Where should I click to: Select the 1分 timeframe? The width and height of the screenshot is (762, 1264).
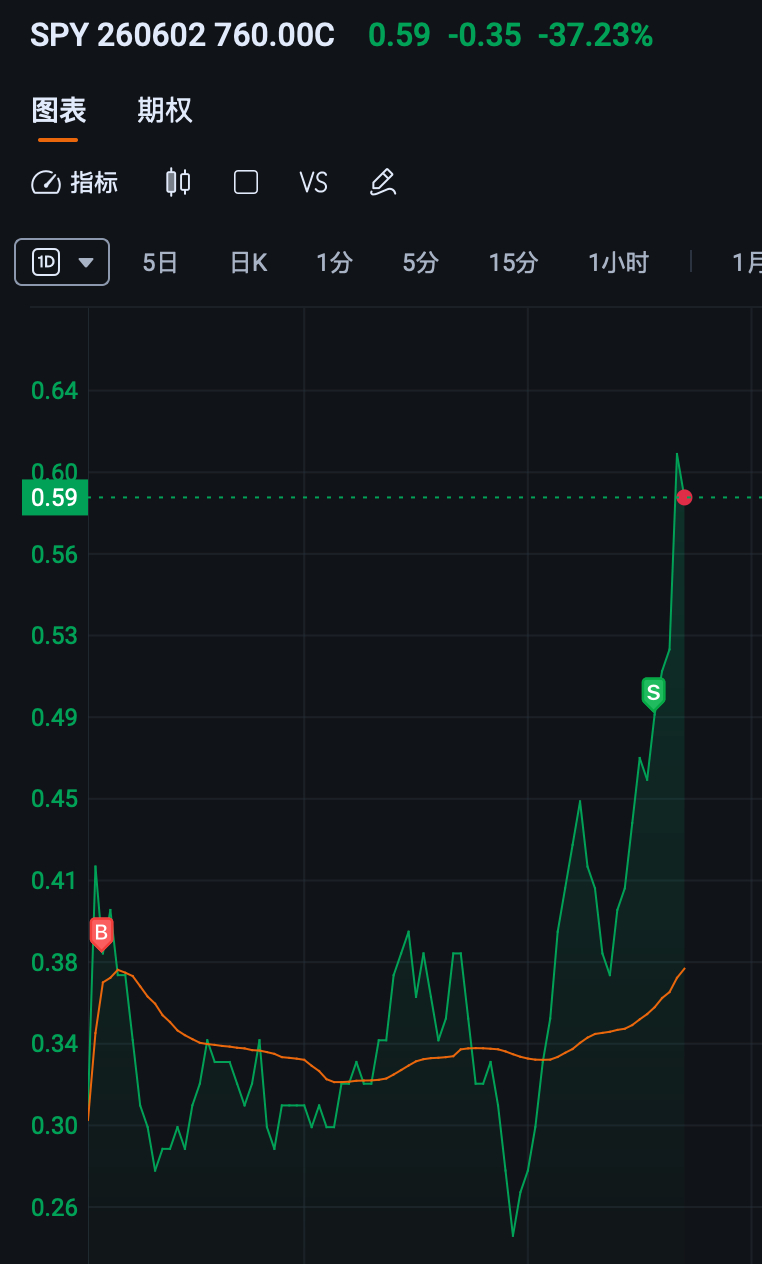pos(335,263)
